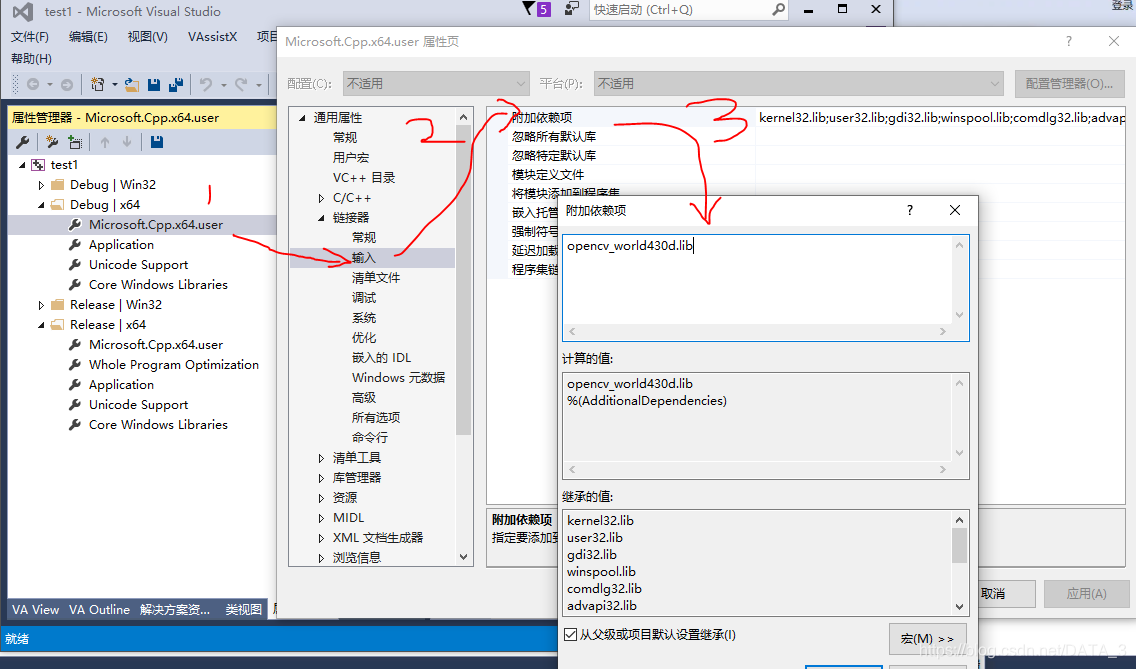The height and width of the screenshot is (669, 1136).
Task: Click the 配置管理器(O)... button
Action: click(1069, 83)
